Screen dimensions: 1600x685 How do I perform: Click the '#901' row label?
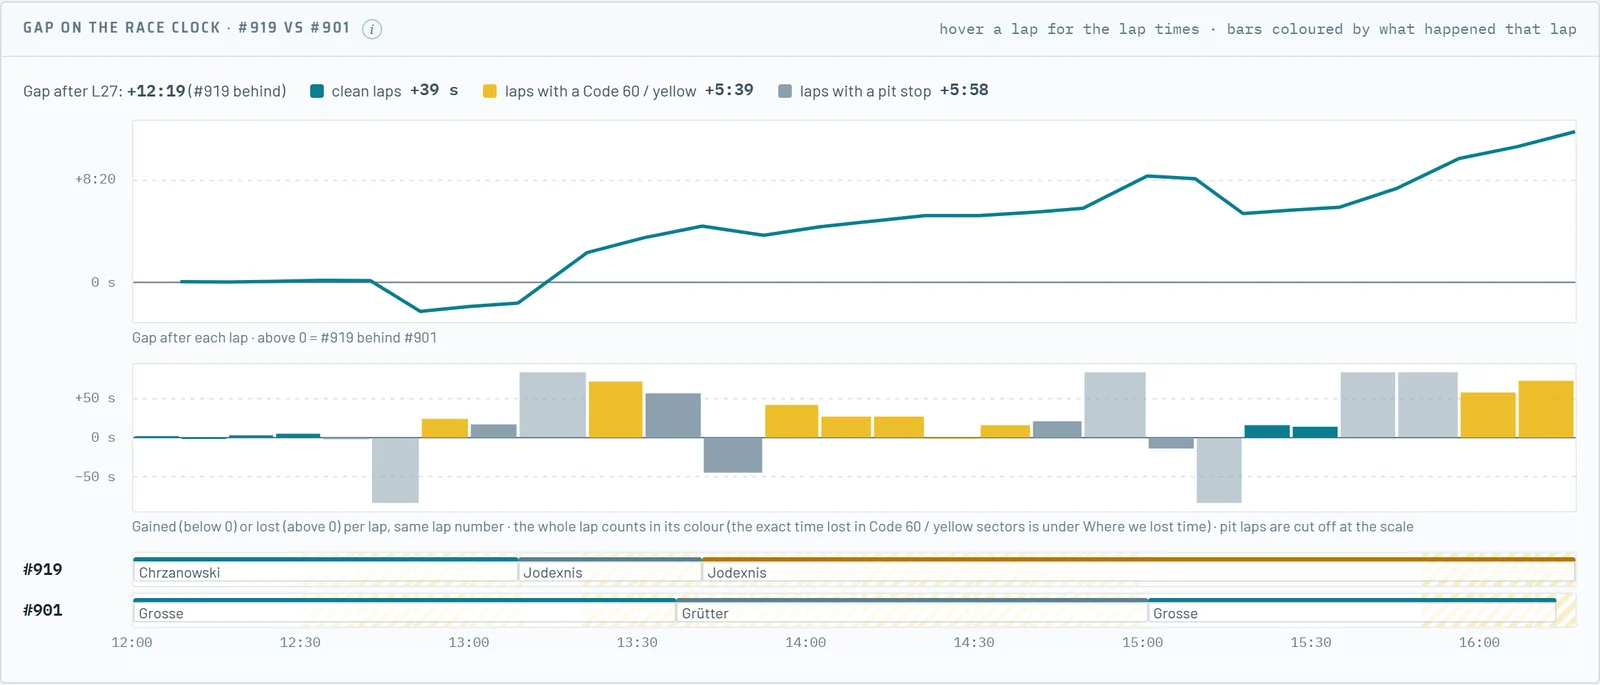point(43,610)
